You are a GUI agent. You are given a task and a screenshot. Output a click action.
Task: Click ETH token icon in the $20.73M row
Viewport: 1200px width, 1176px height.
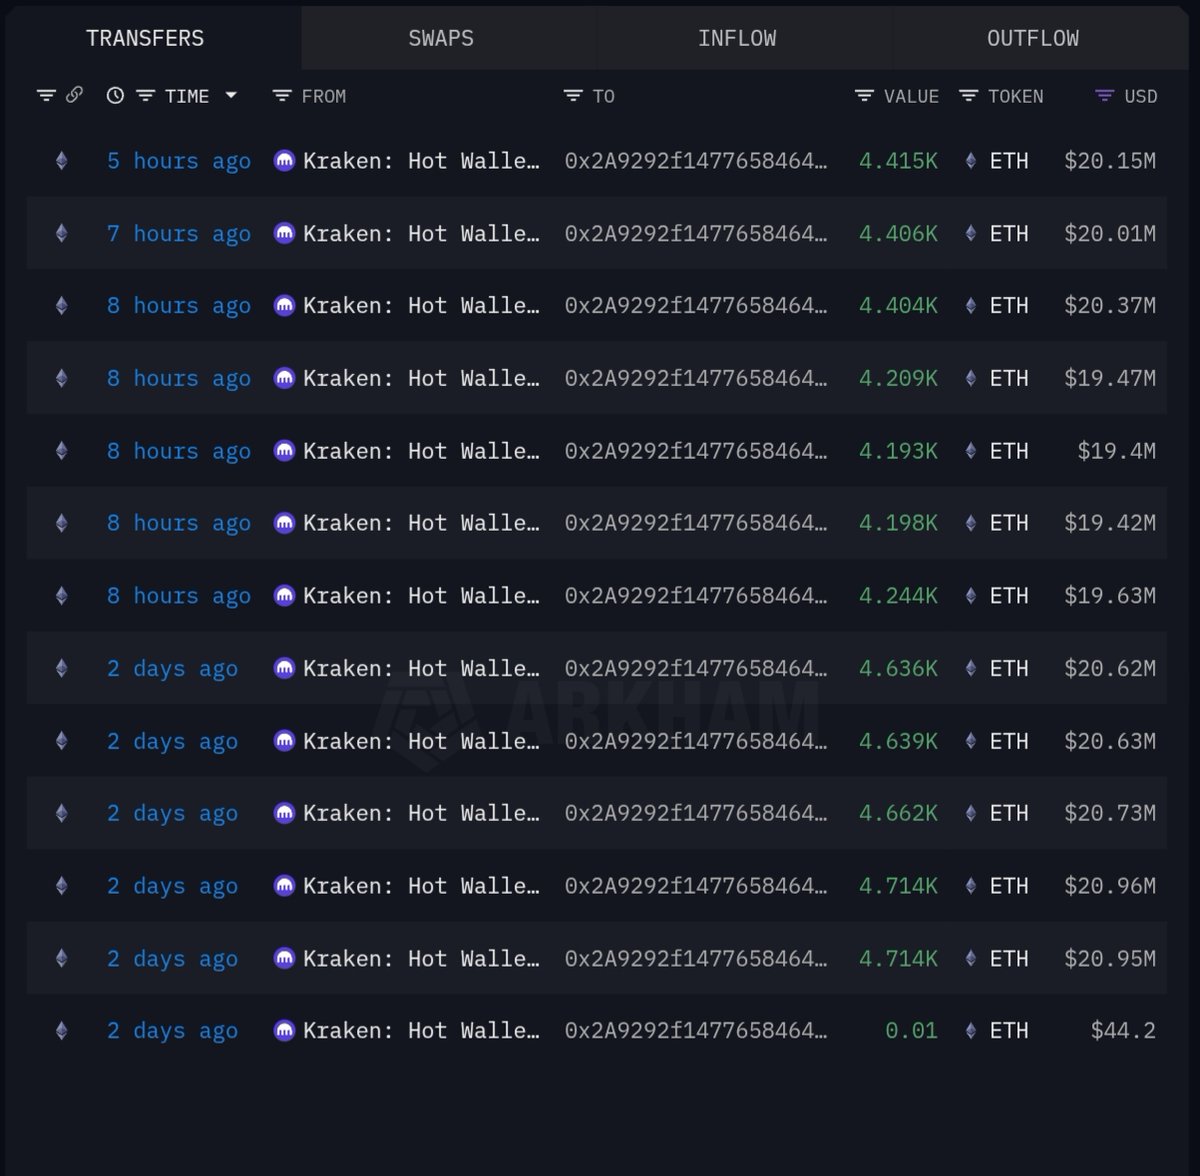pyautogui.click(x=970, y=813)
